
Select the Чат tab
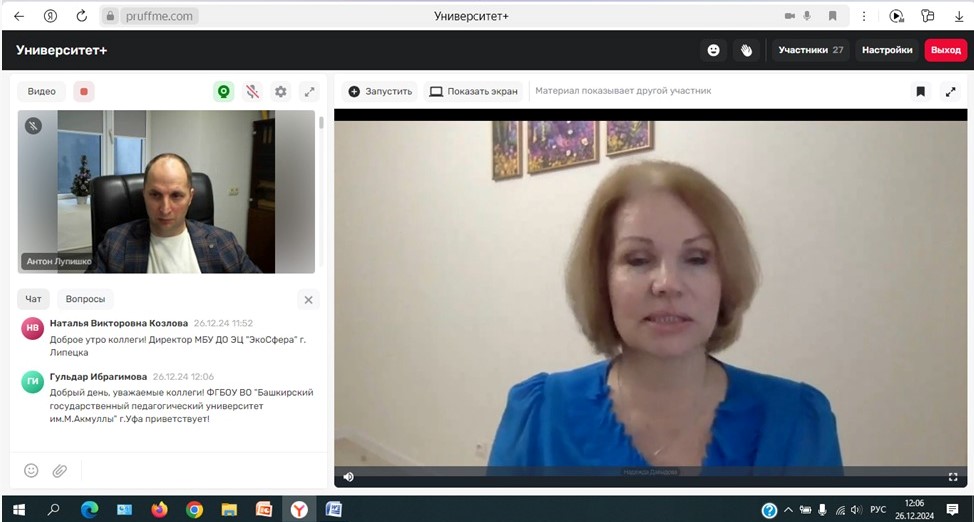tap(34, 299)
